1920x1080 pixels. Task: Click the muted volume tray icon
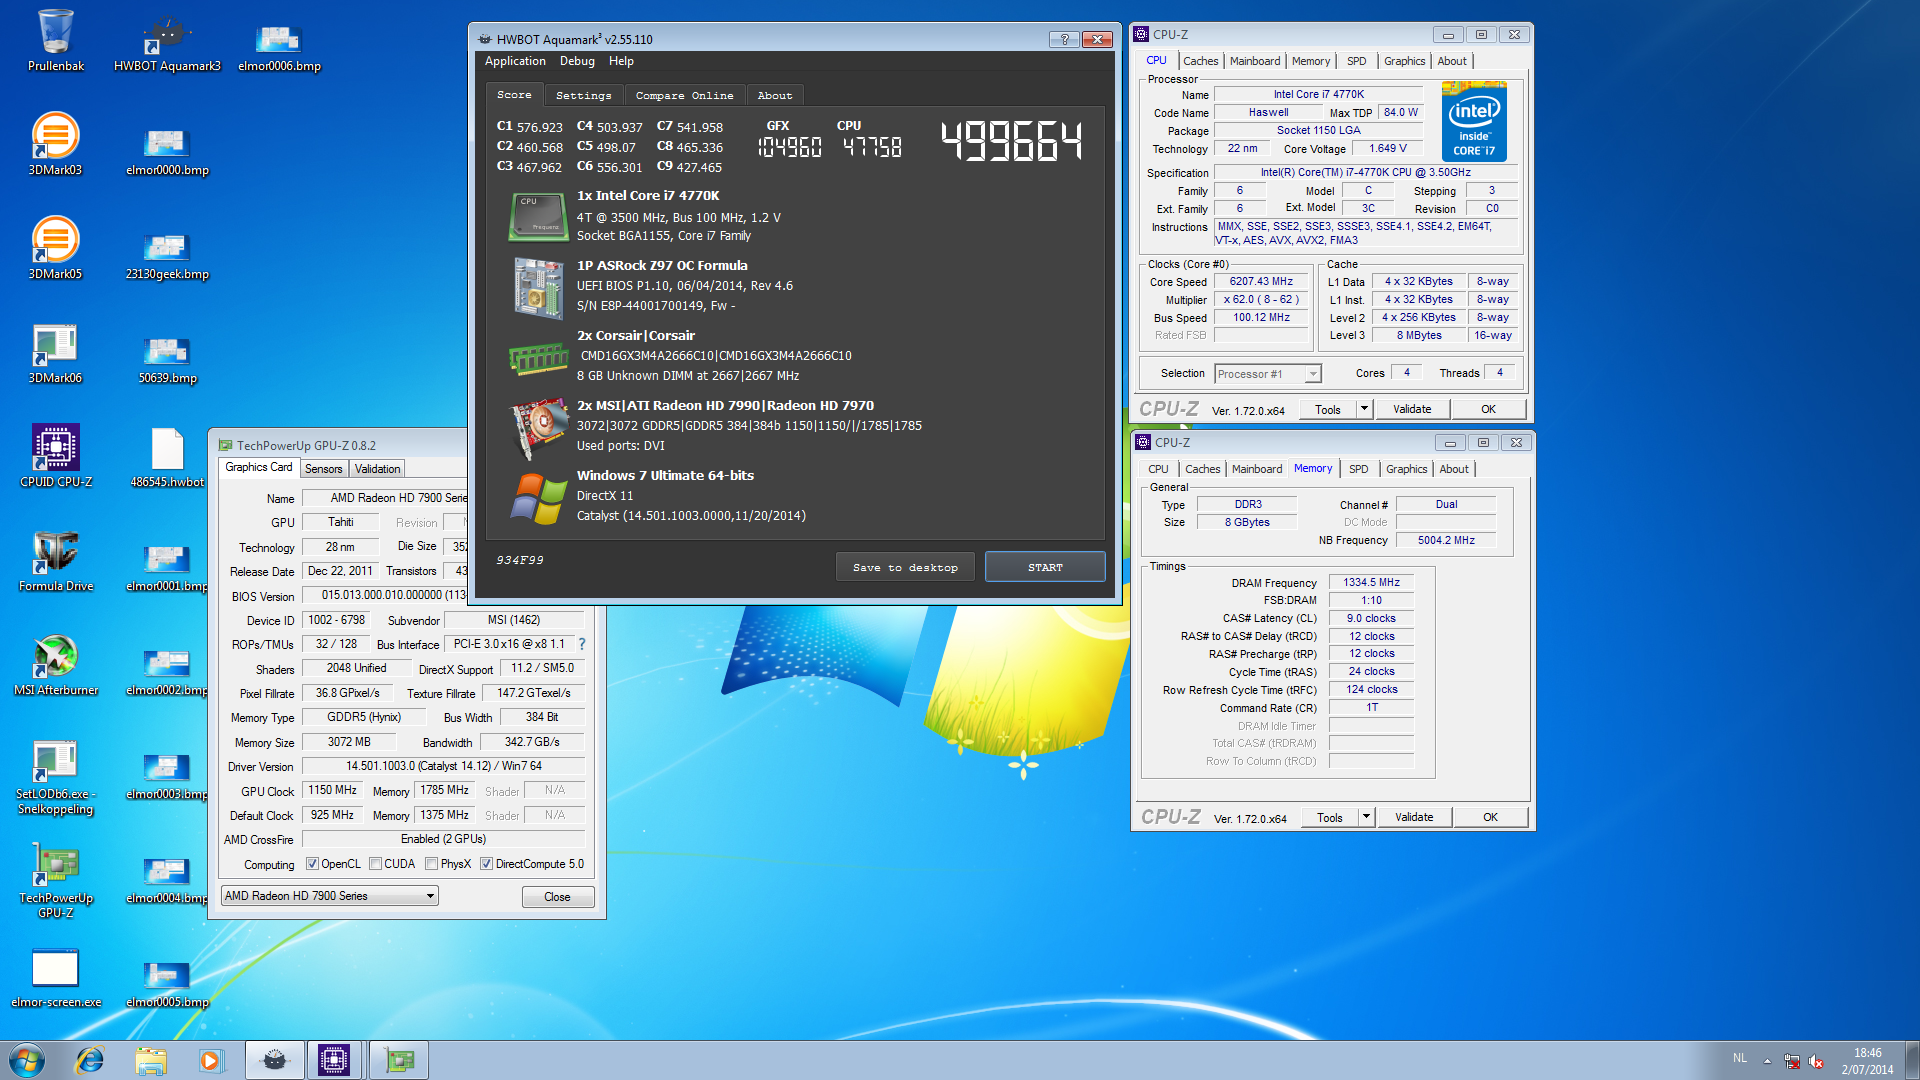coord(1816,1061)
